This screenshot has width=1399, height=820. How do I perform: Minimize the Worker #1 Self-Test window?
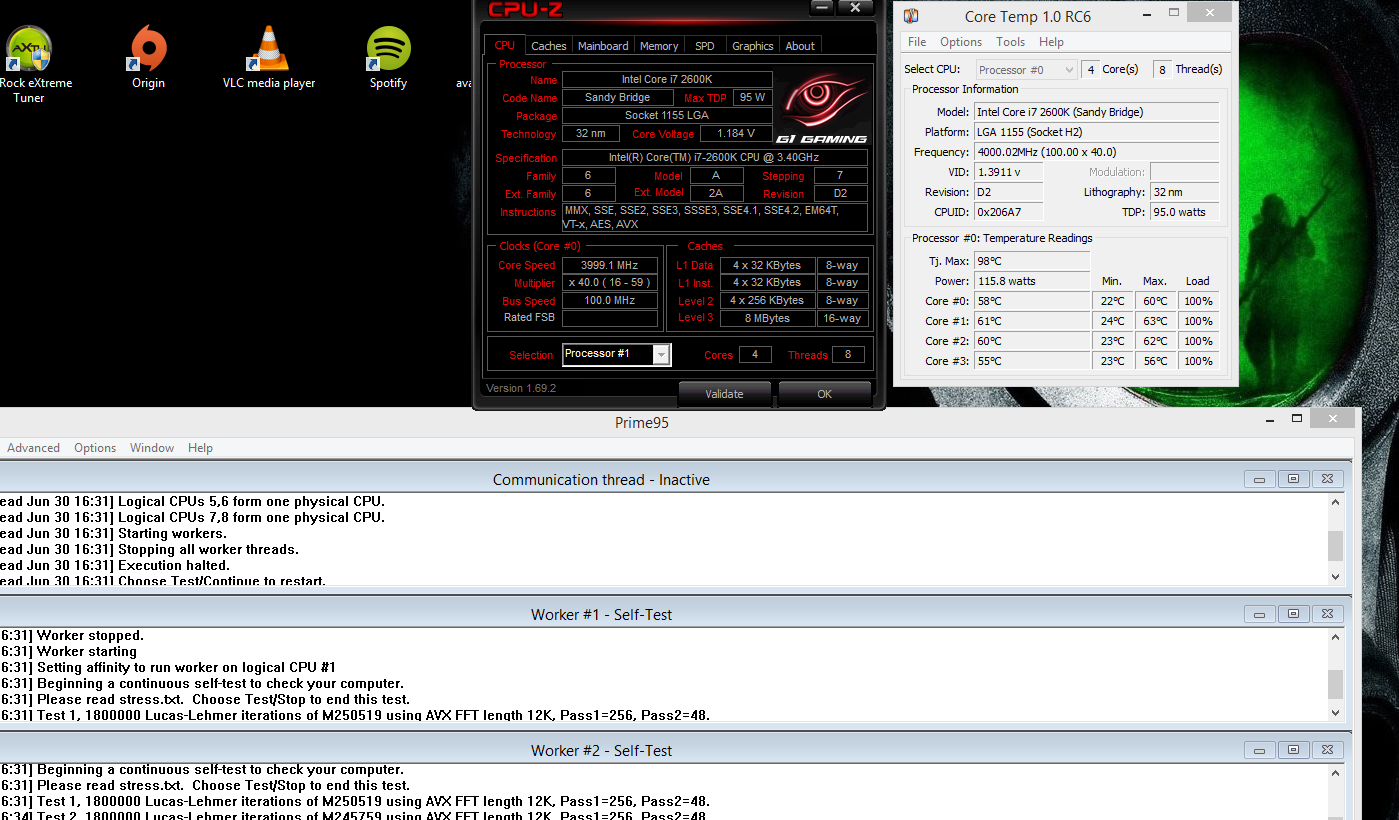point(1259,614)
